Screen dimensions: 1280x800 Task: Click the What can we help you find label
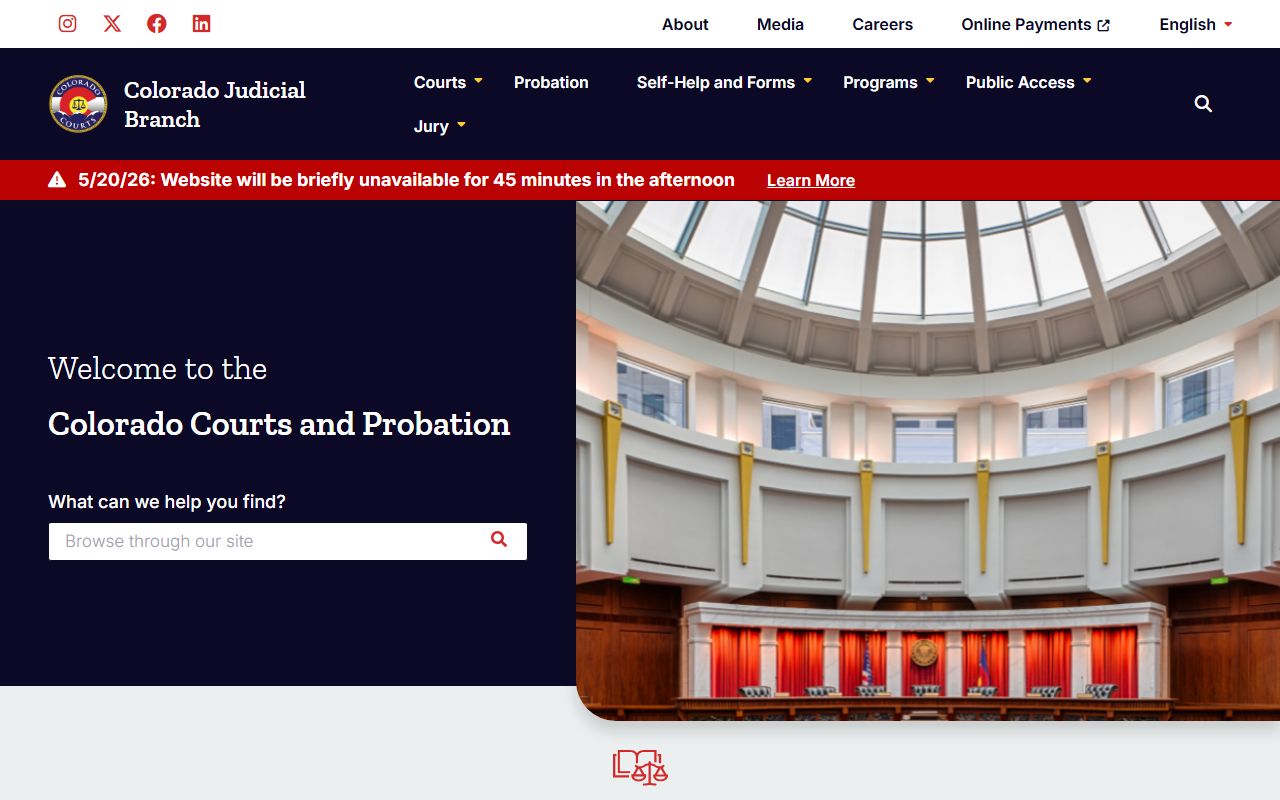click(x=167, y=502)
